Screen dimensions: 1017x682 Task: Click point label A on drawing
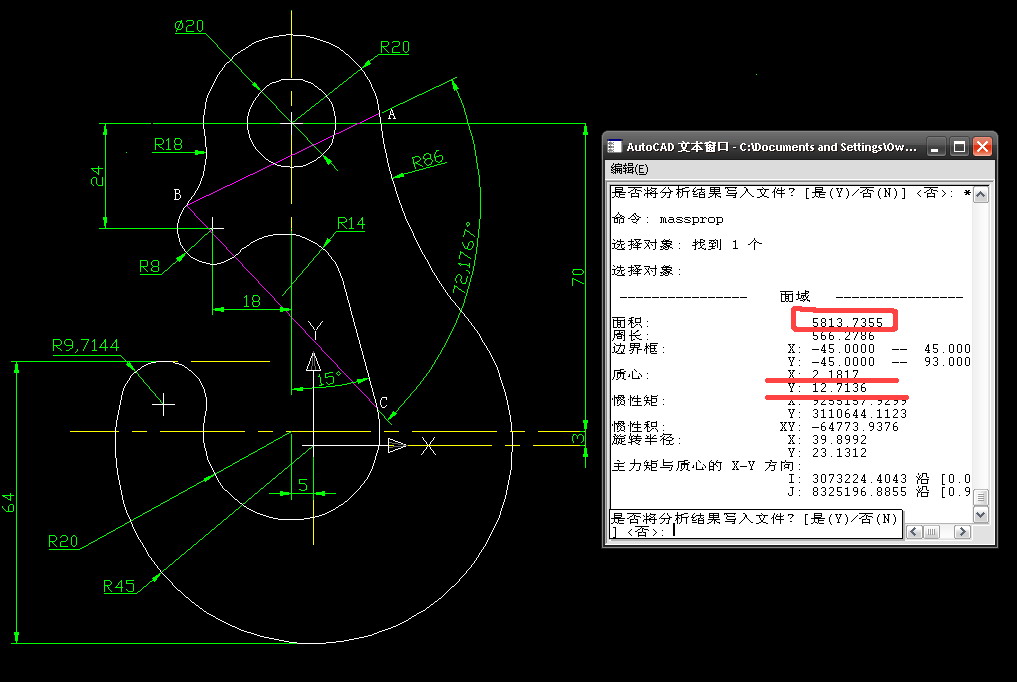[392, 115]
